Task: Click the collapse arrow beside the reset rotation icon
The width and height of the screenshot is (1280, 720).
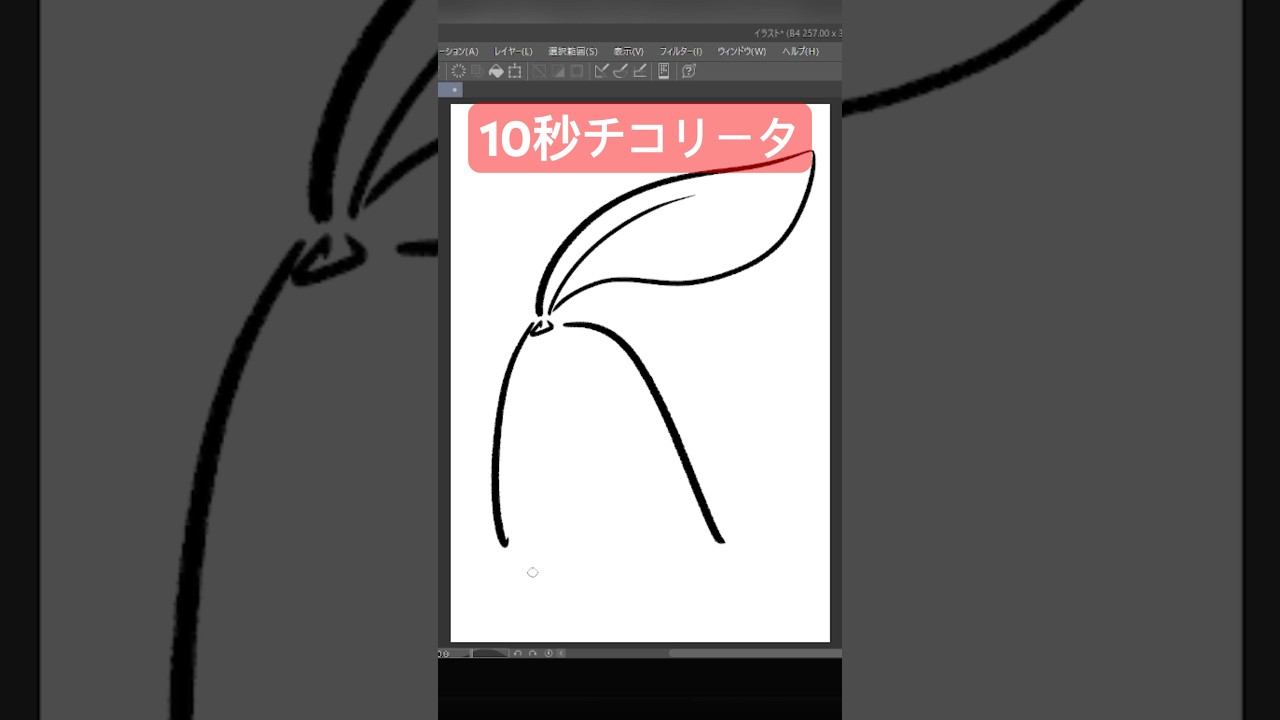Action: [561, 653]
